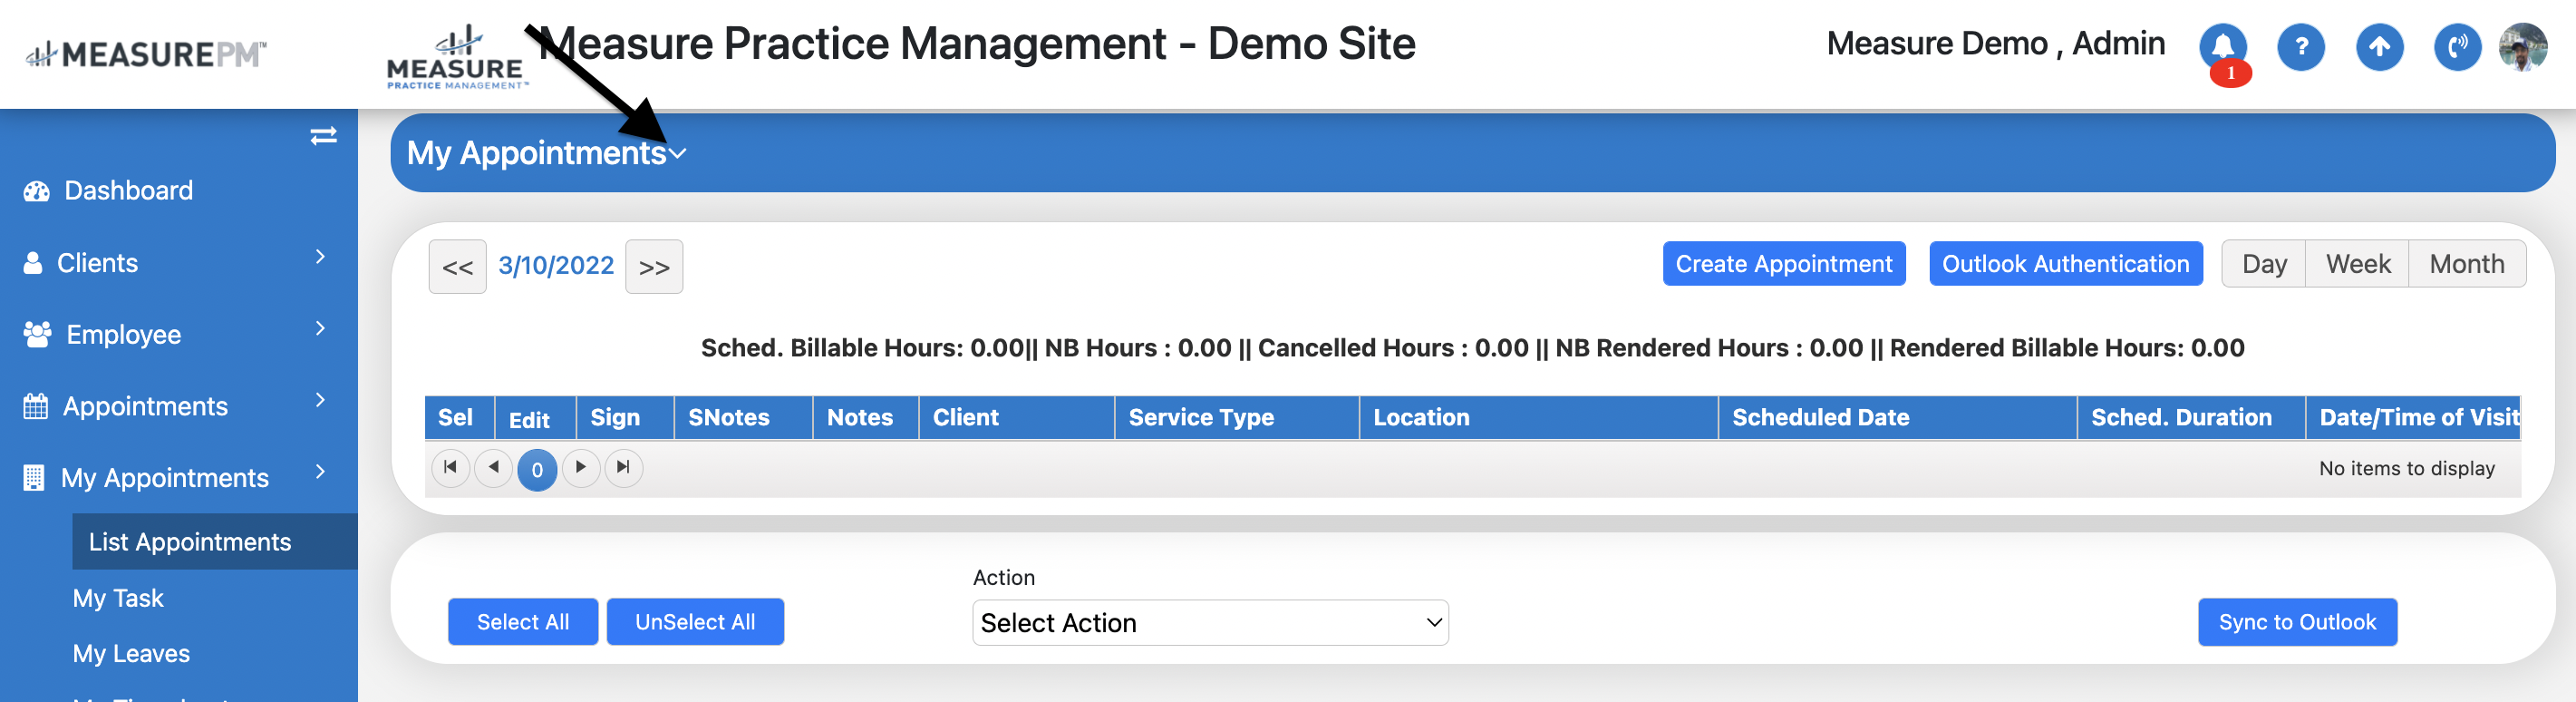The width and height of the screenshot is (2576, 702).
Task: Click the My Appointments building icon
Action: 34,478
